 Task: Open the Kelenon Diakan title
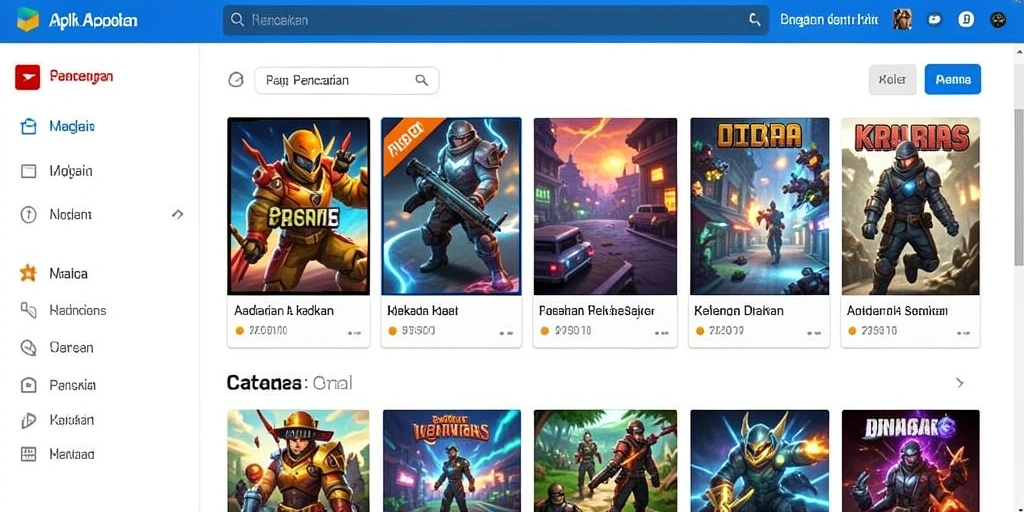tap(738, 311)
